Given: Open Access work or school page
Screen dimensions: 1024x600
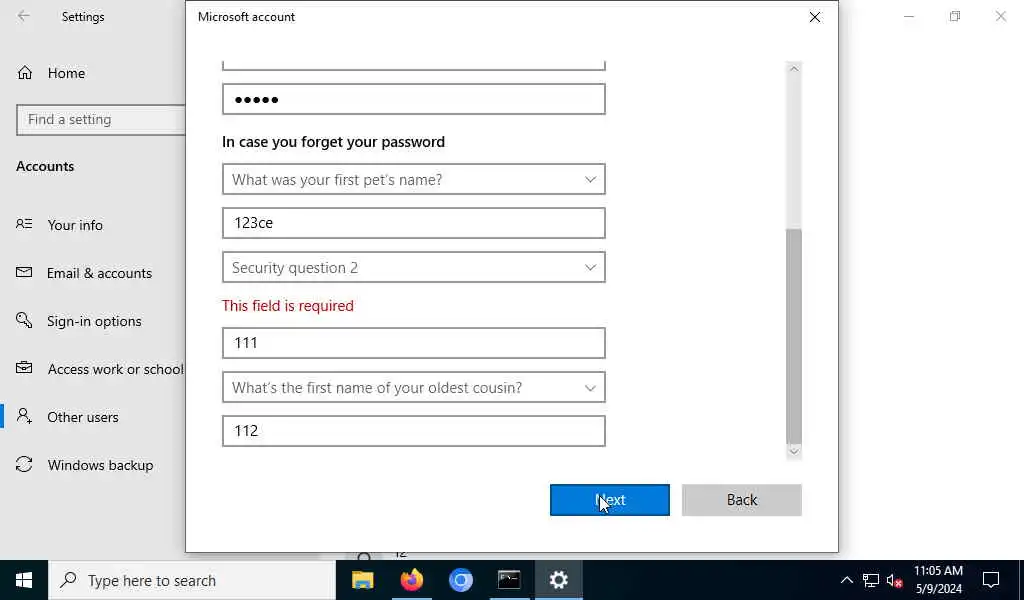Looking at the screenshot, I should pos(116,369).
